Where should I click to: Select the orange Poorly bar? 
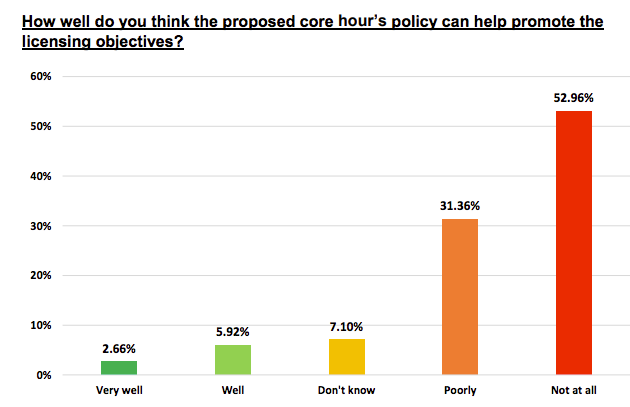pyautogui.click(x=460, y=297)
